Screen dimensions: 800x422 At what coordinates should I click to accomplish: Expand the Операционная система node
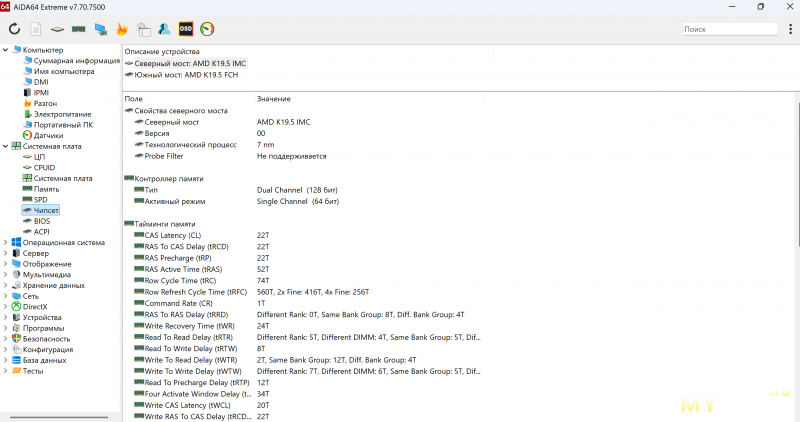[x=6, y=242]
